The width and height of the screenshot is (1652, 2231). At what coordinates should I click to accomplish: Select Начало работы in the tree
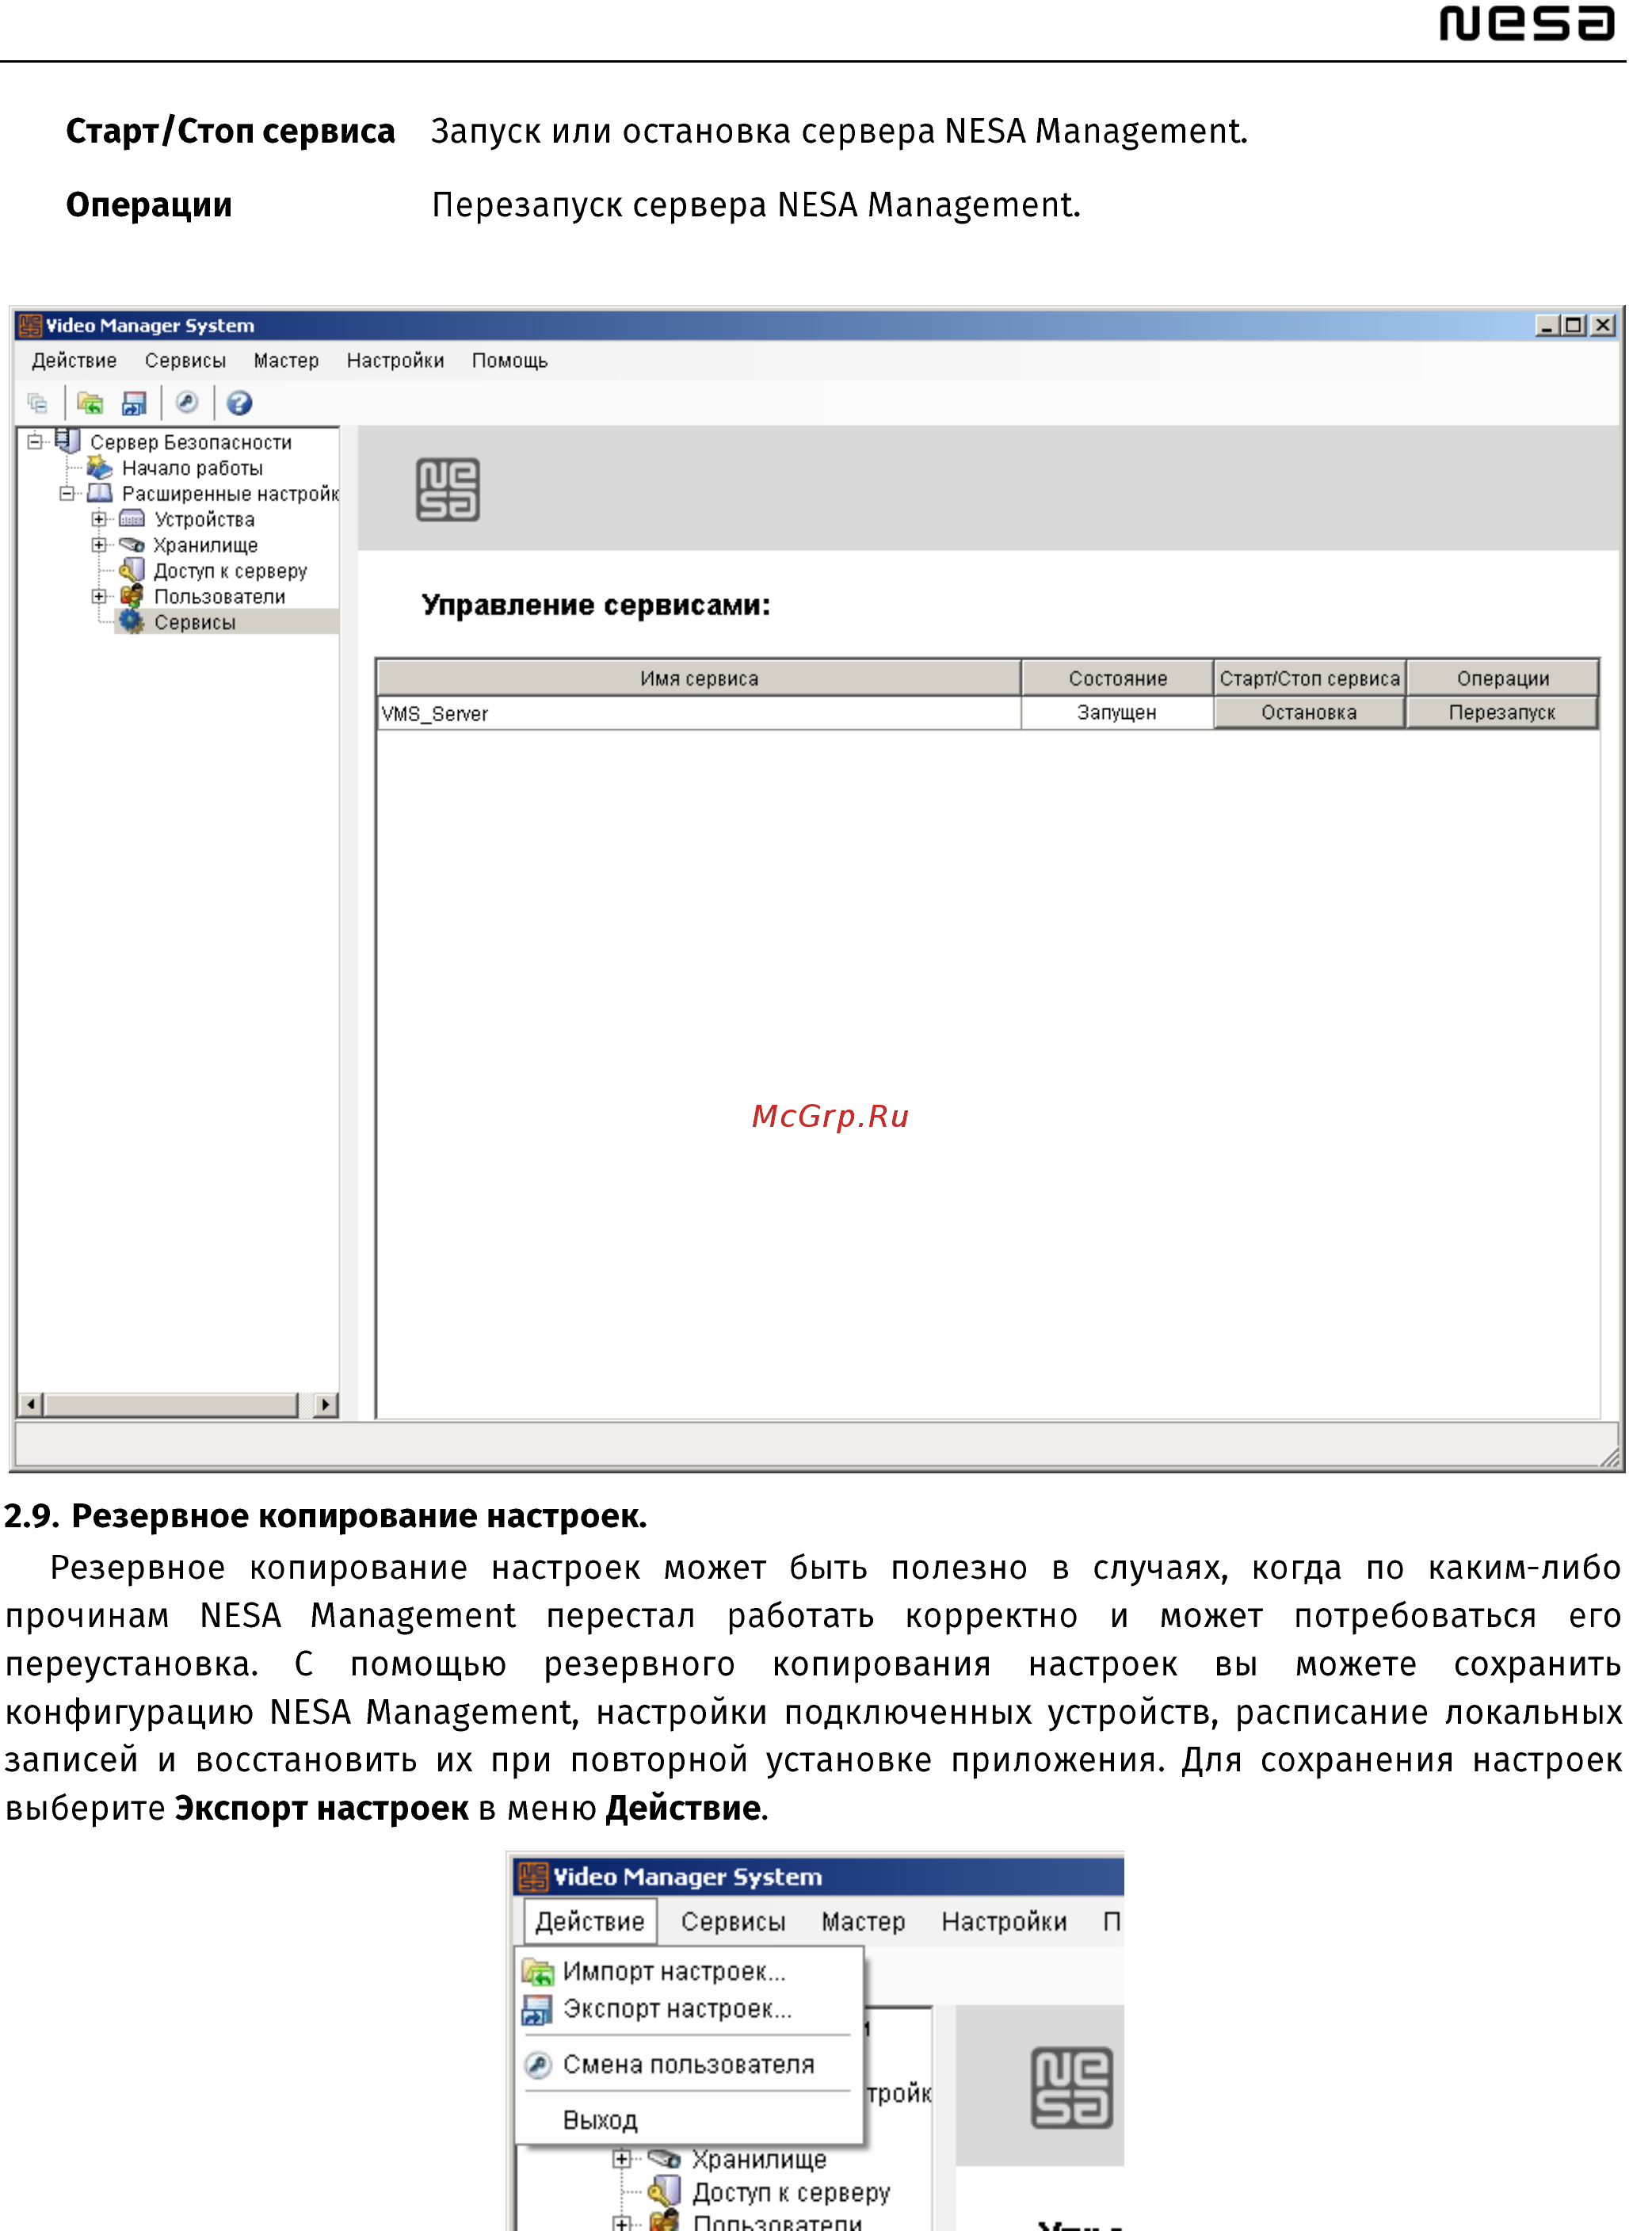point(192,468)
